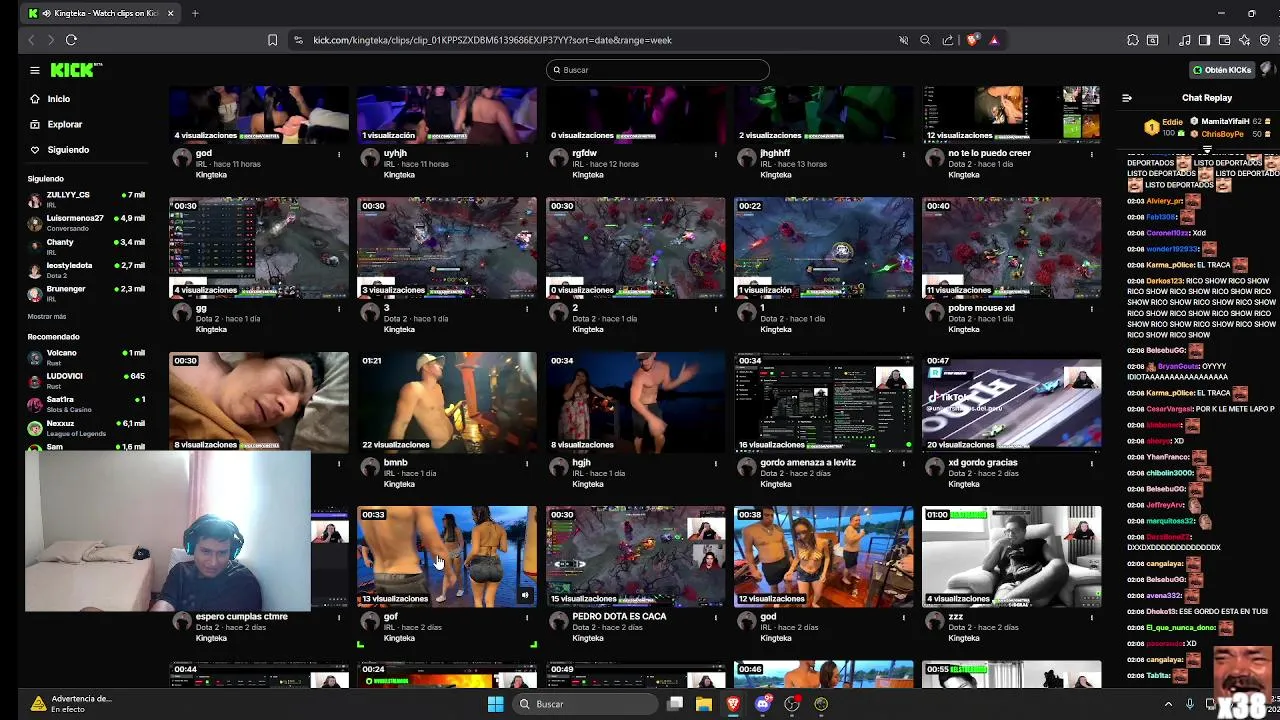This screenshot has height=720, width=1280.
Task: Open options menu for clip 'uyhjh'
Action: pos(527,154)
